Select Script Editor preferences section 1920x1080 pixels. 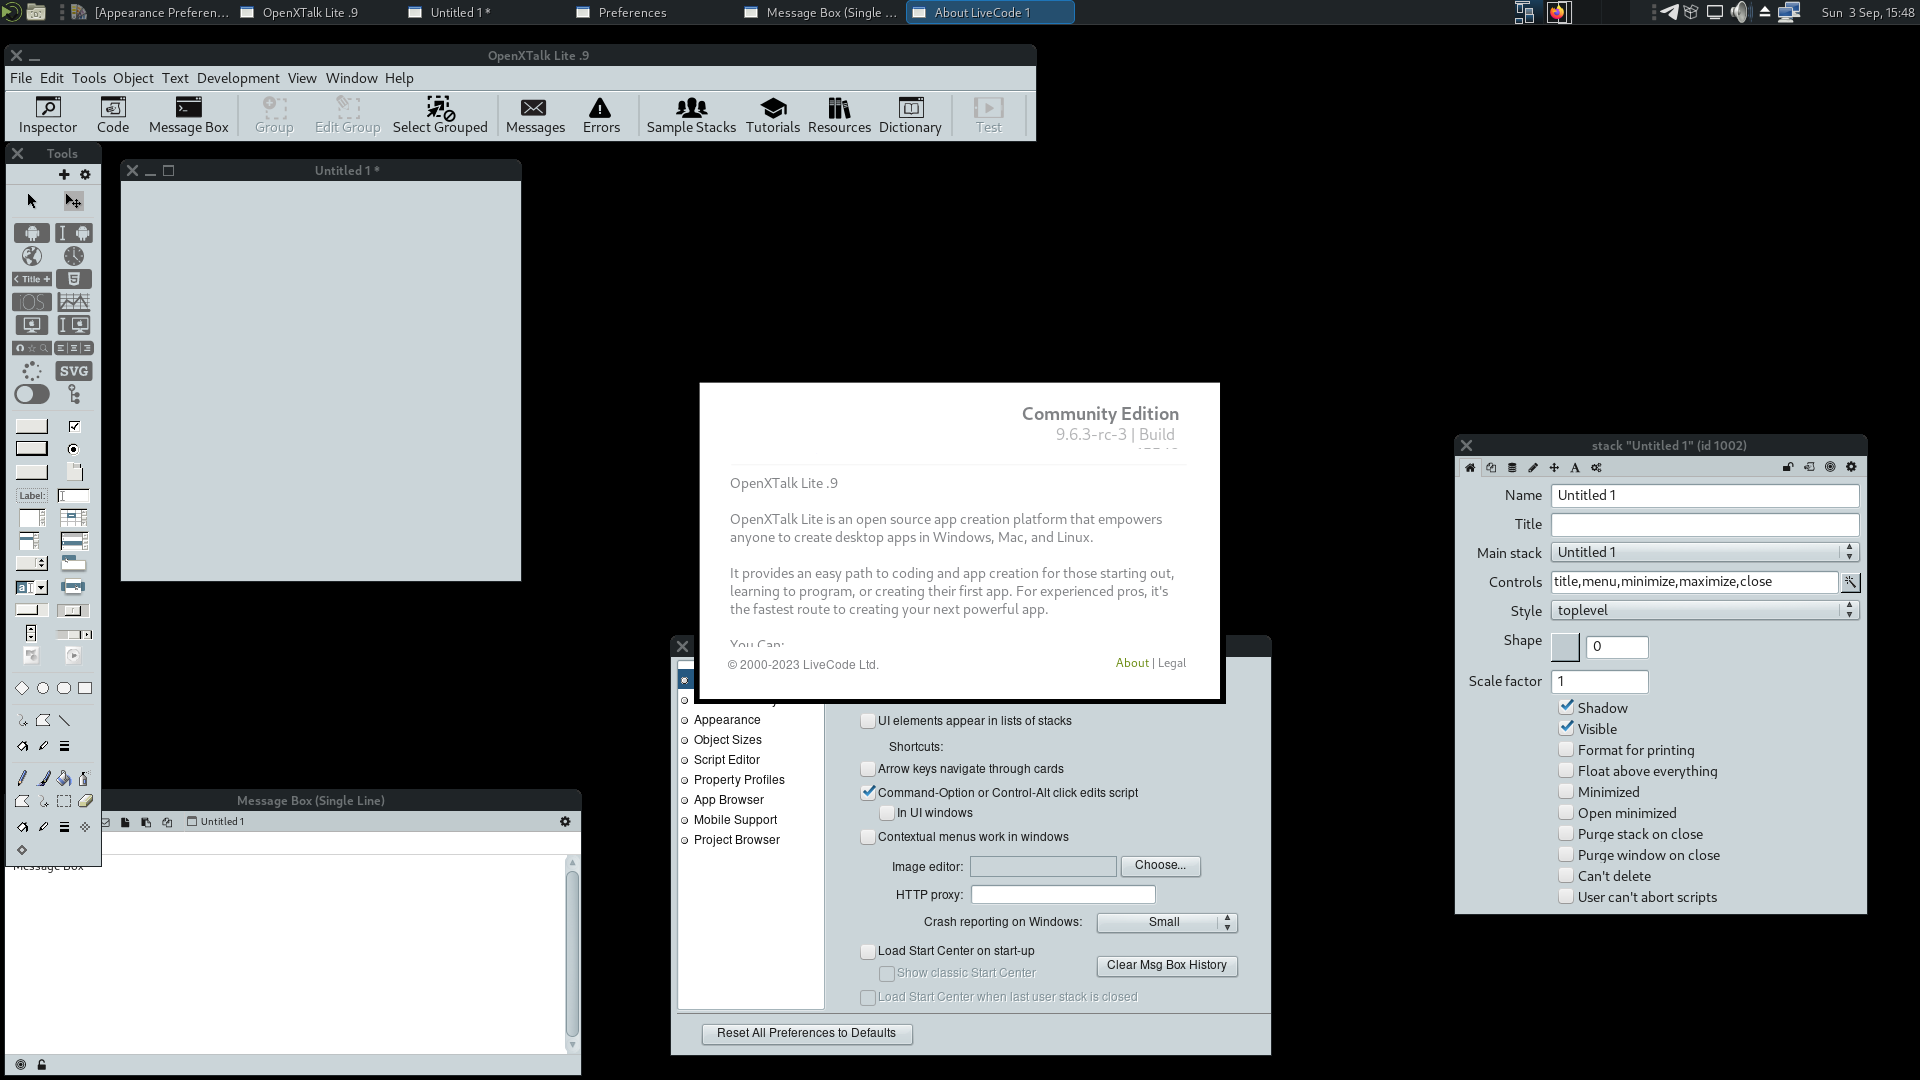[x=727, y=760]
